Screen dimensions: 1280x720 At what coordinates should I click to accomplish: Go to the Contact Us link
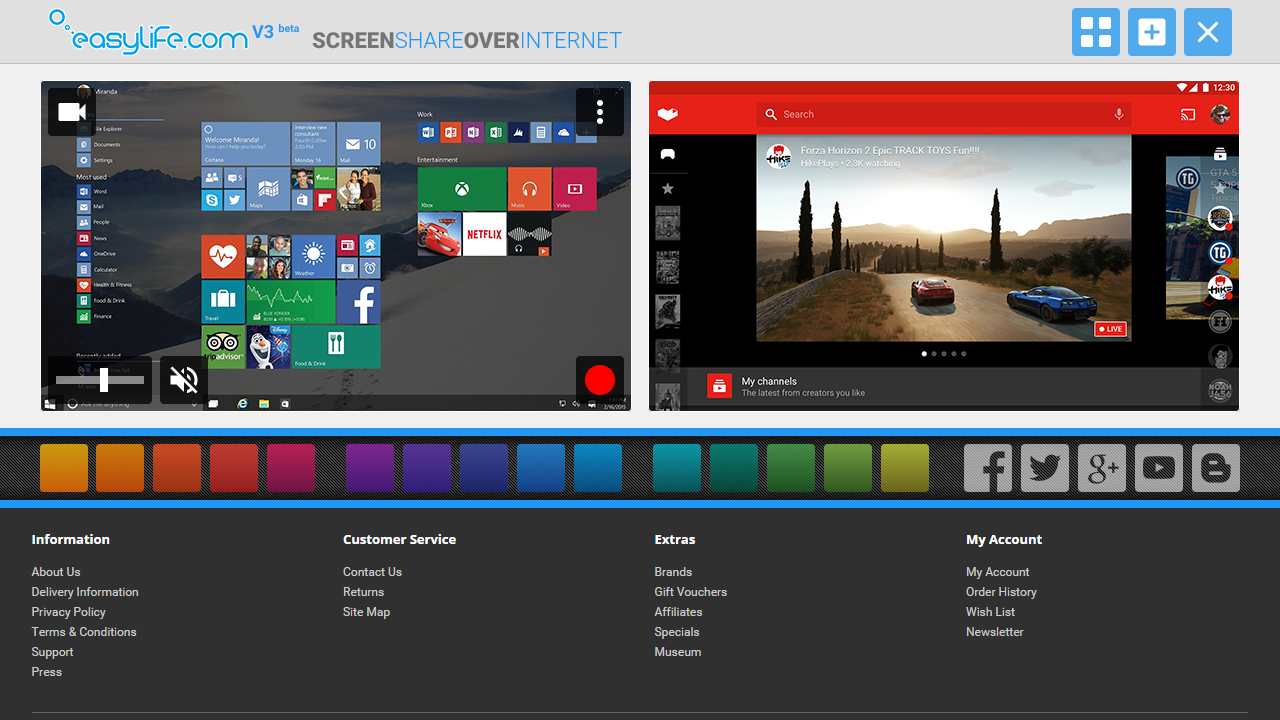[372, 572]
